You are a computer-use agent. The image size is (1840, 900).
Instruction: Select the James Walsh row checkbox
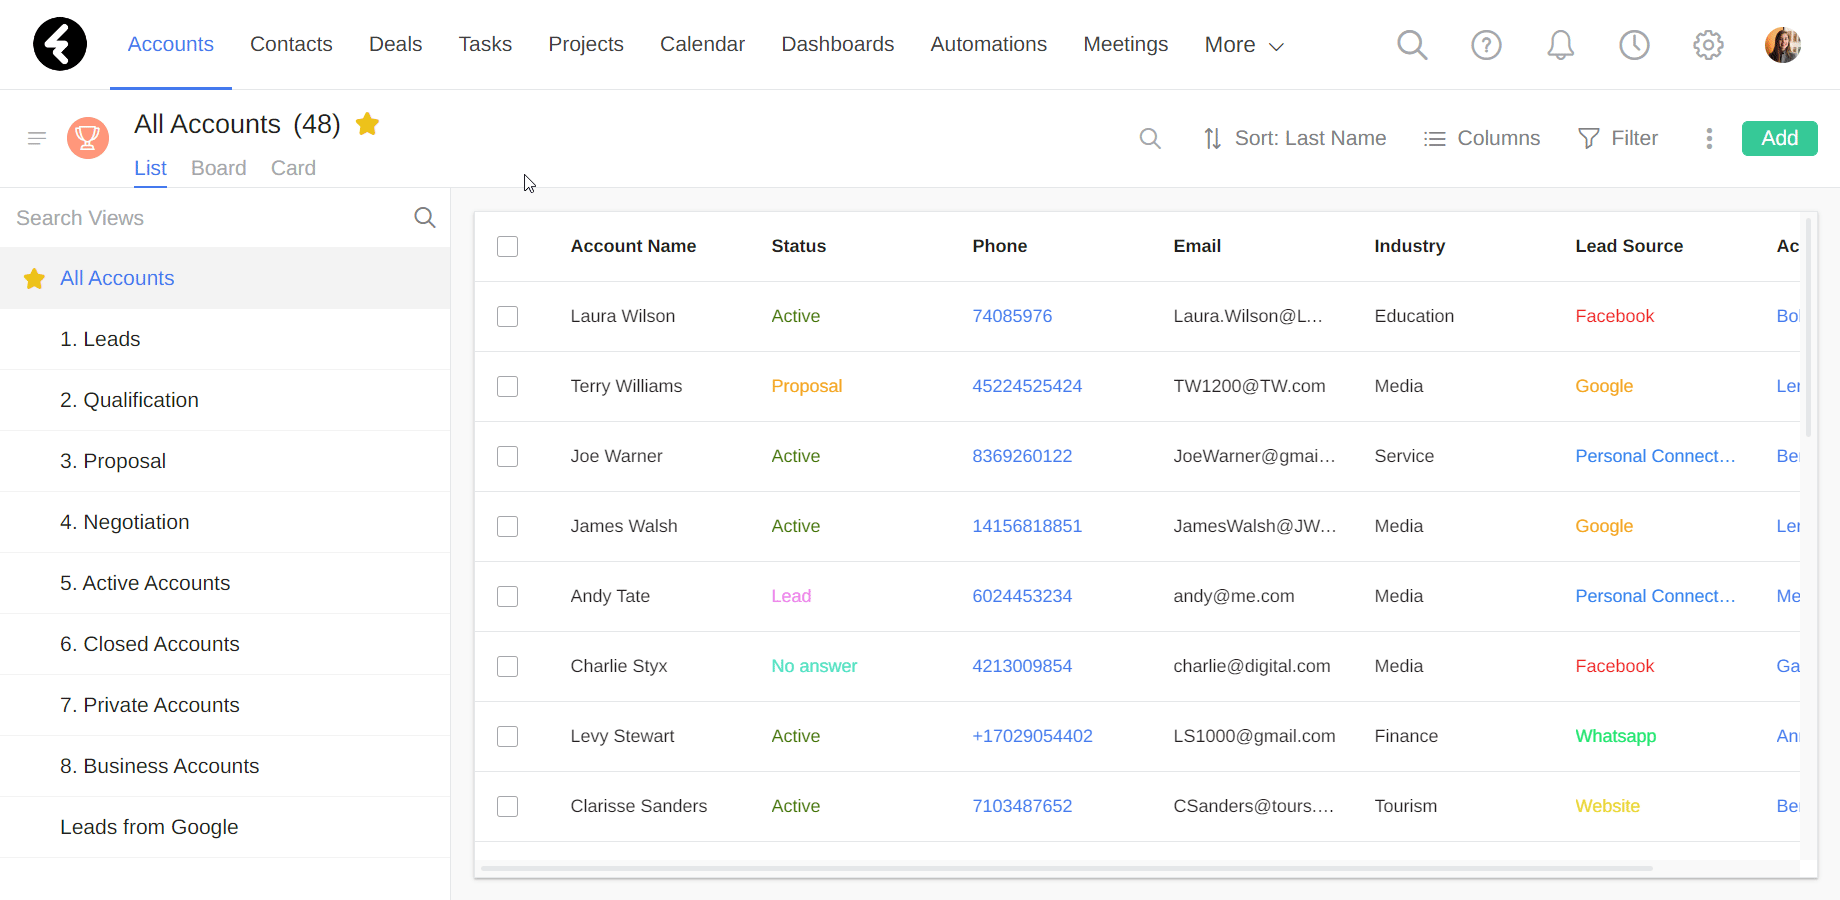pyautogui.click(x=508, y=526)
